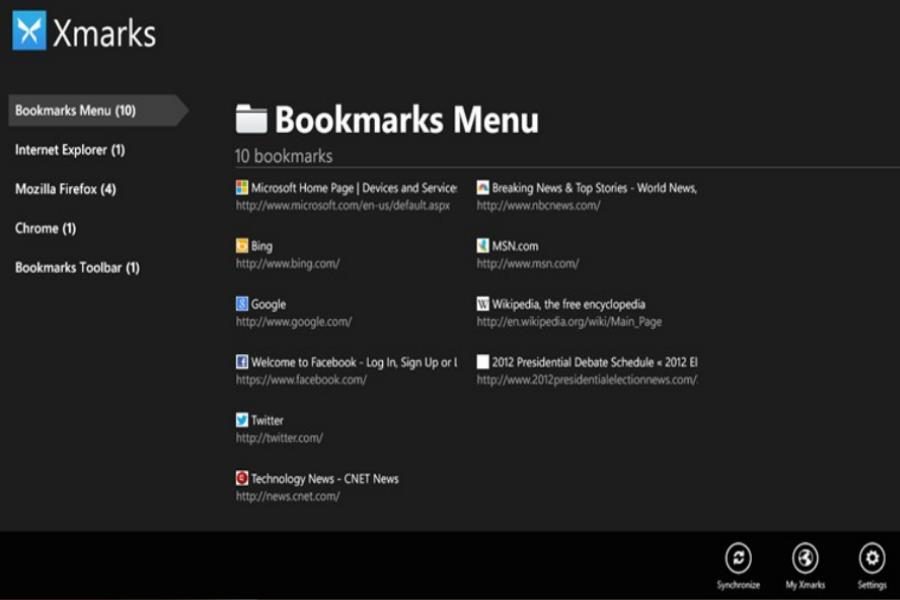Open the Google bookmark title
This screenshot has height=600, width=900.
click(268, 304)
